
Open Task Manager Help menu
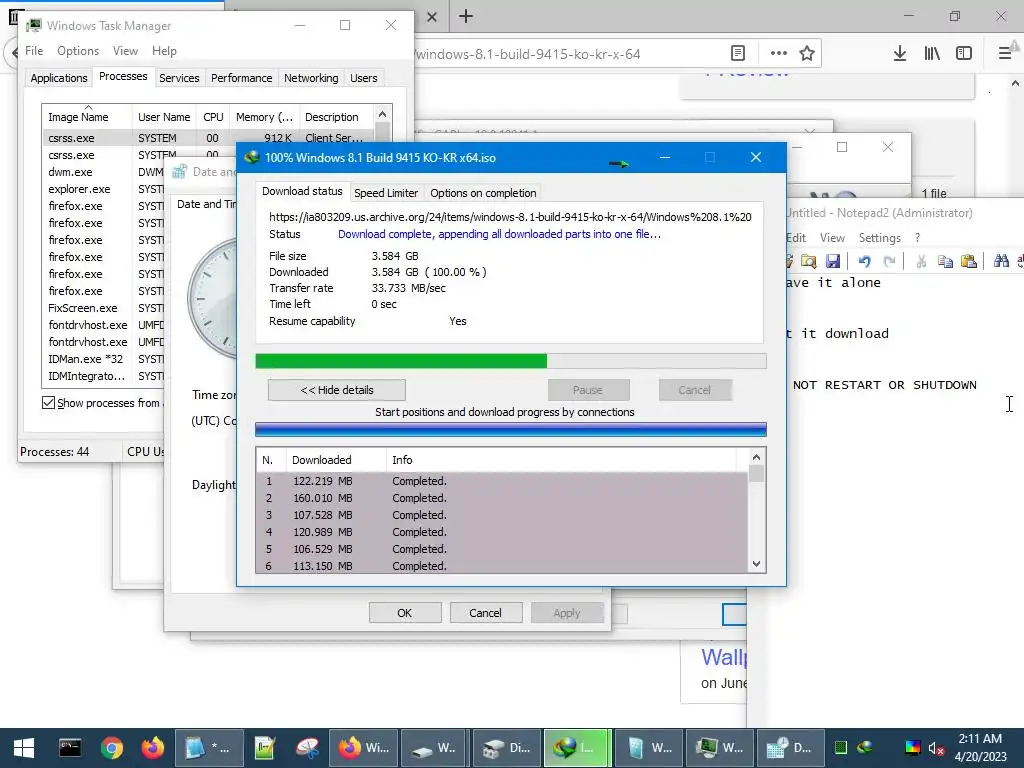[x=164, y=51]
